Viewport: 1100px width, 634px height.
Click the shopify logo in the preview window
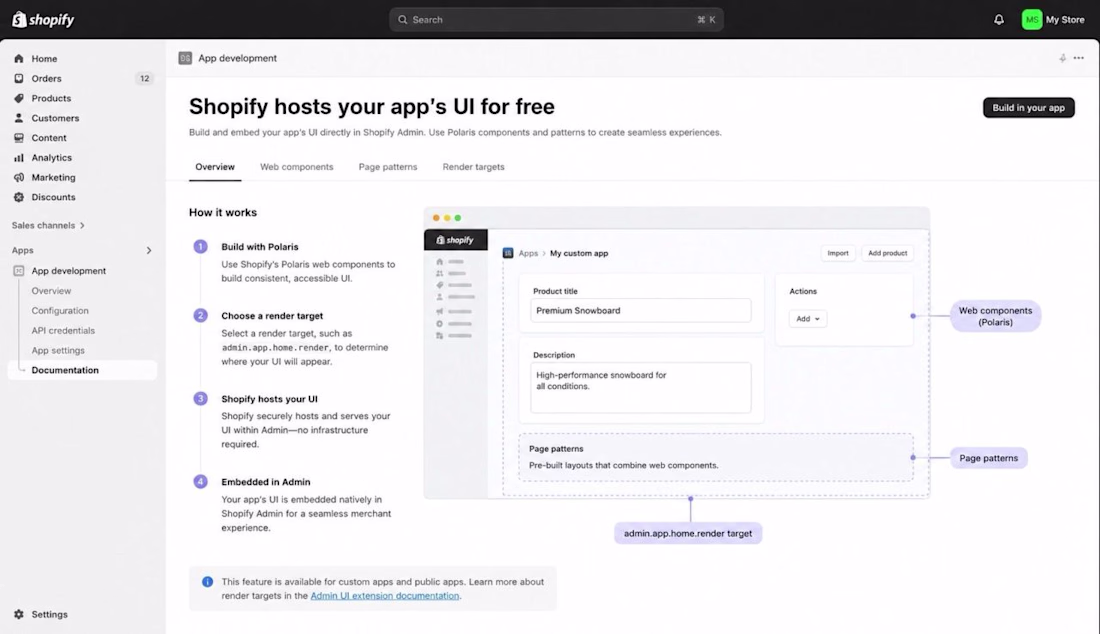(455, 240)
